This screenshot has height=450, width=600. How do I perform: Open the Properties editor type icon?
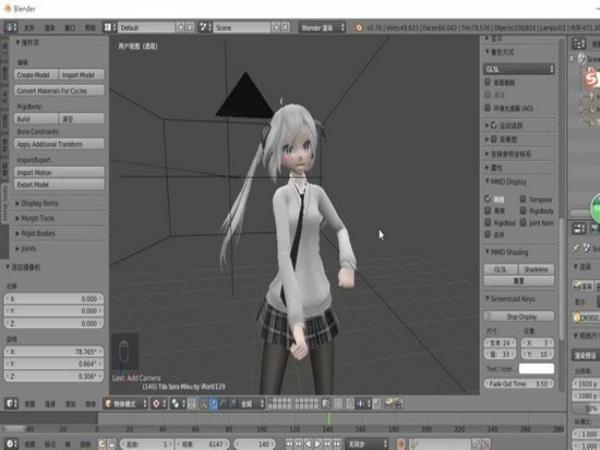pos(579,229)
